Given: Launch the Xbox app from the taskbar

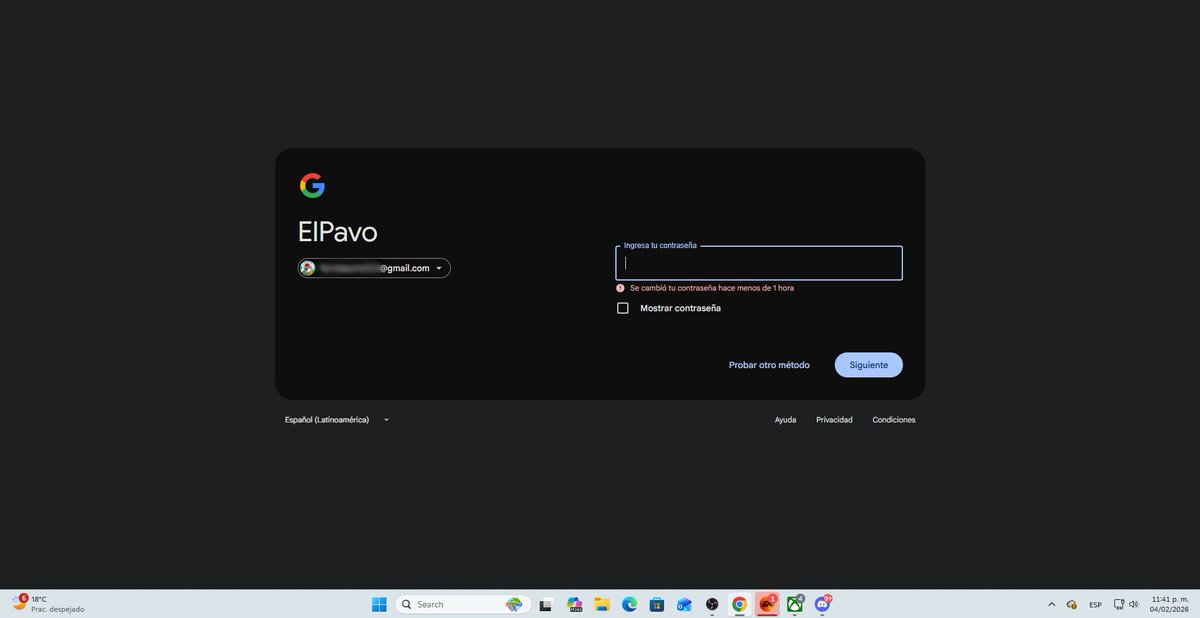Looking at the screenshot, I should click(x=795, y=604).
